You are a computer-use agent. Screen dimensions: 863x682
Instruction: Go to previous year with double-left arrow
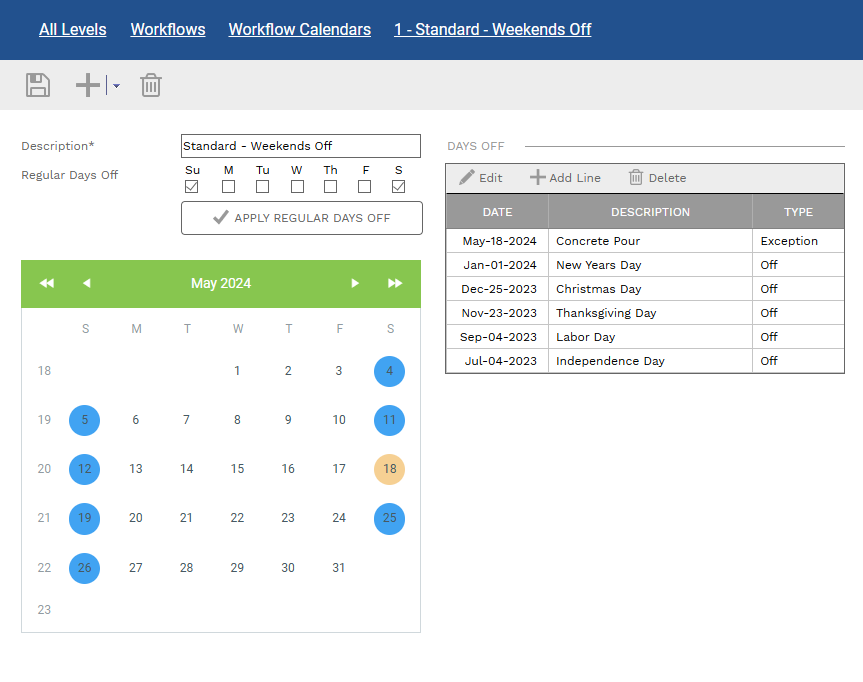(47, 284)
